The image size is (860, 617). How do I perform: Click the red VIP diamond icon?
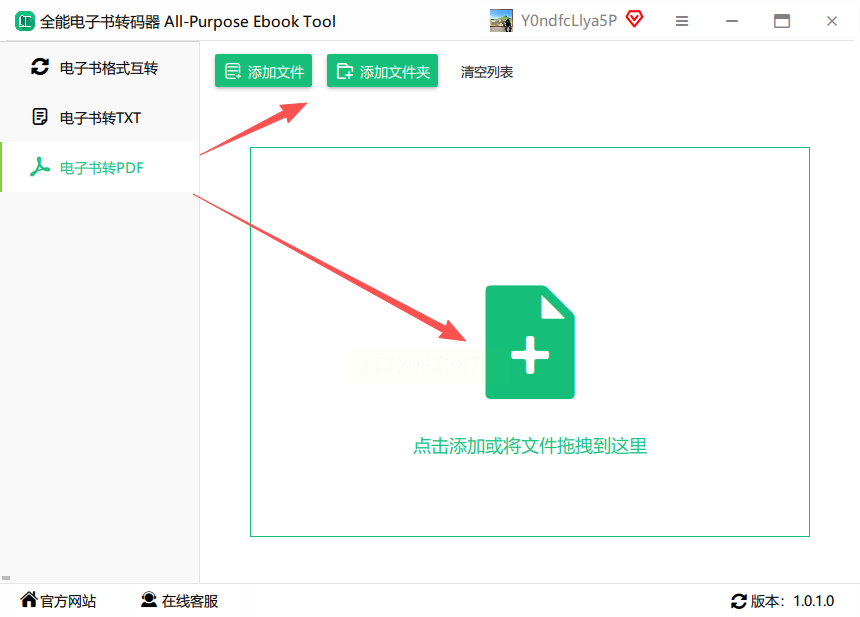(x=634, y=19)
